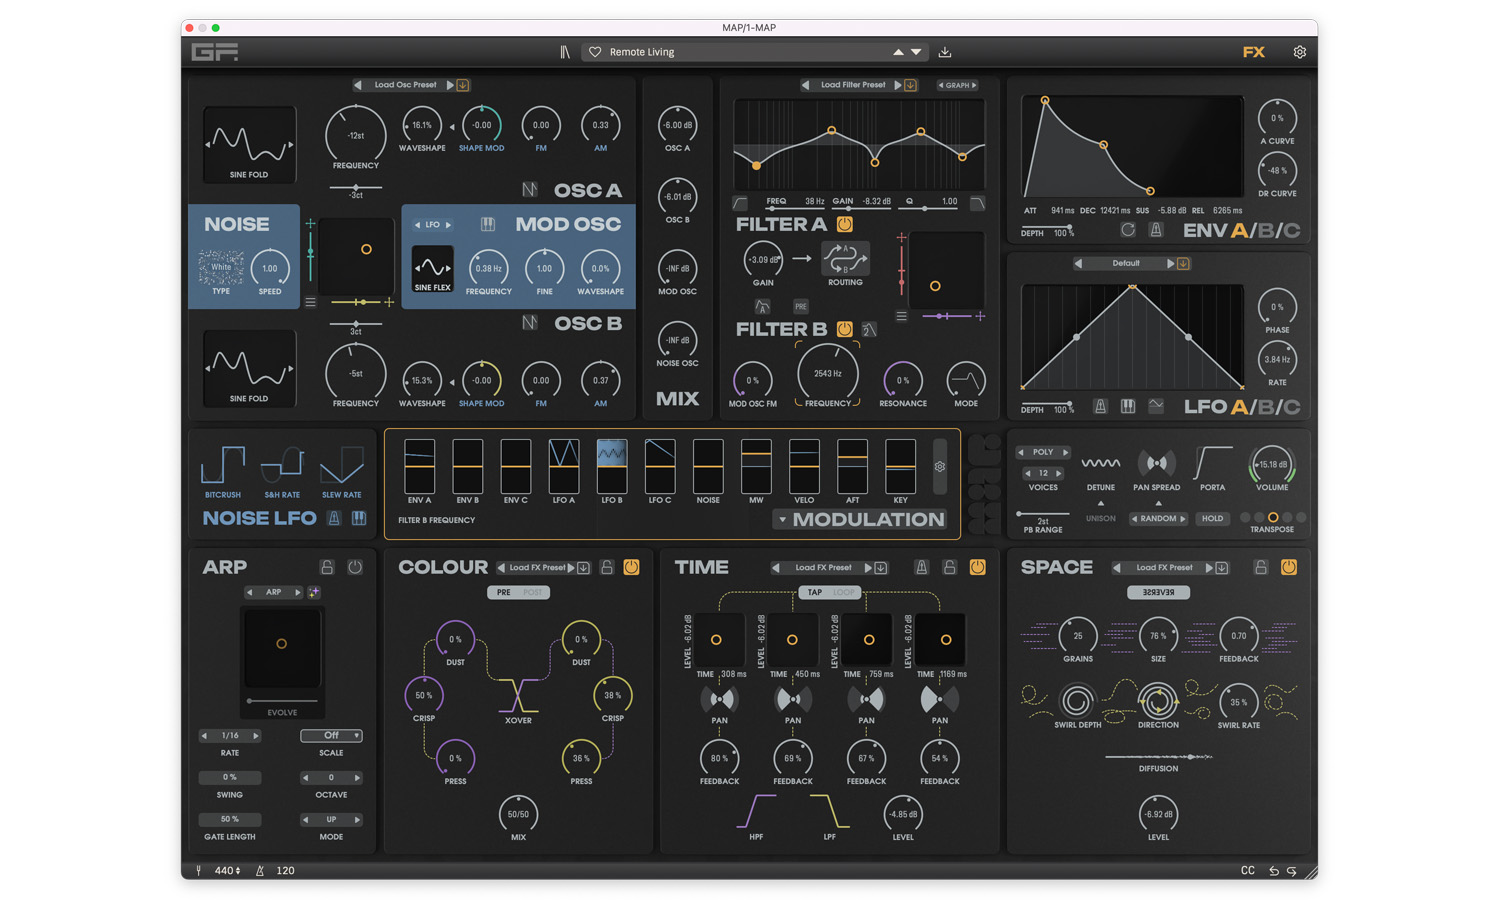Viewport: 1500px width, 900px height.
Task: Save the Osc preset with orange arrow
Action: pyautogui.click(x=463, y=85)
